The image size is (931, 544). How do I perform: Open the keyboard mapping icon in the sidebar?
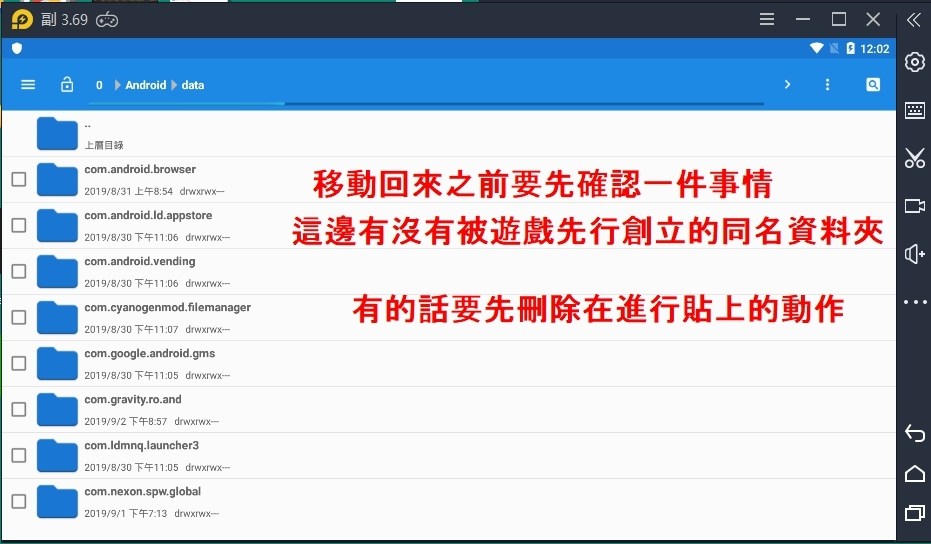click(914, 110)
